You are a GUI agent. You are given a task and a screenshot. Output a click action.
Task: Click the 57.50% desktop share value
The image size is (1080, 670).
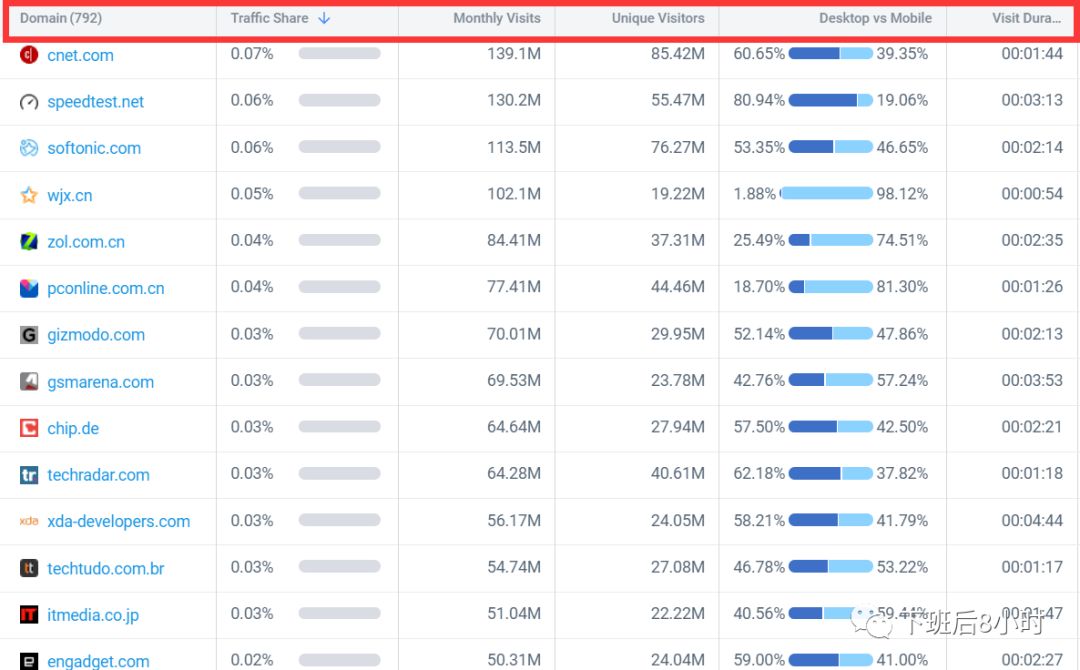pos(759,427)
